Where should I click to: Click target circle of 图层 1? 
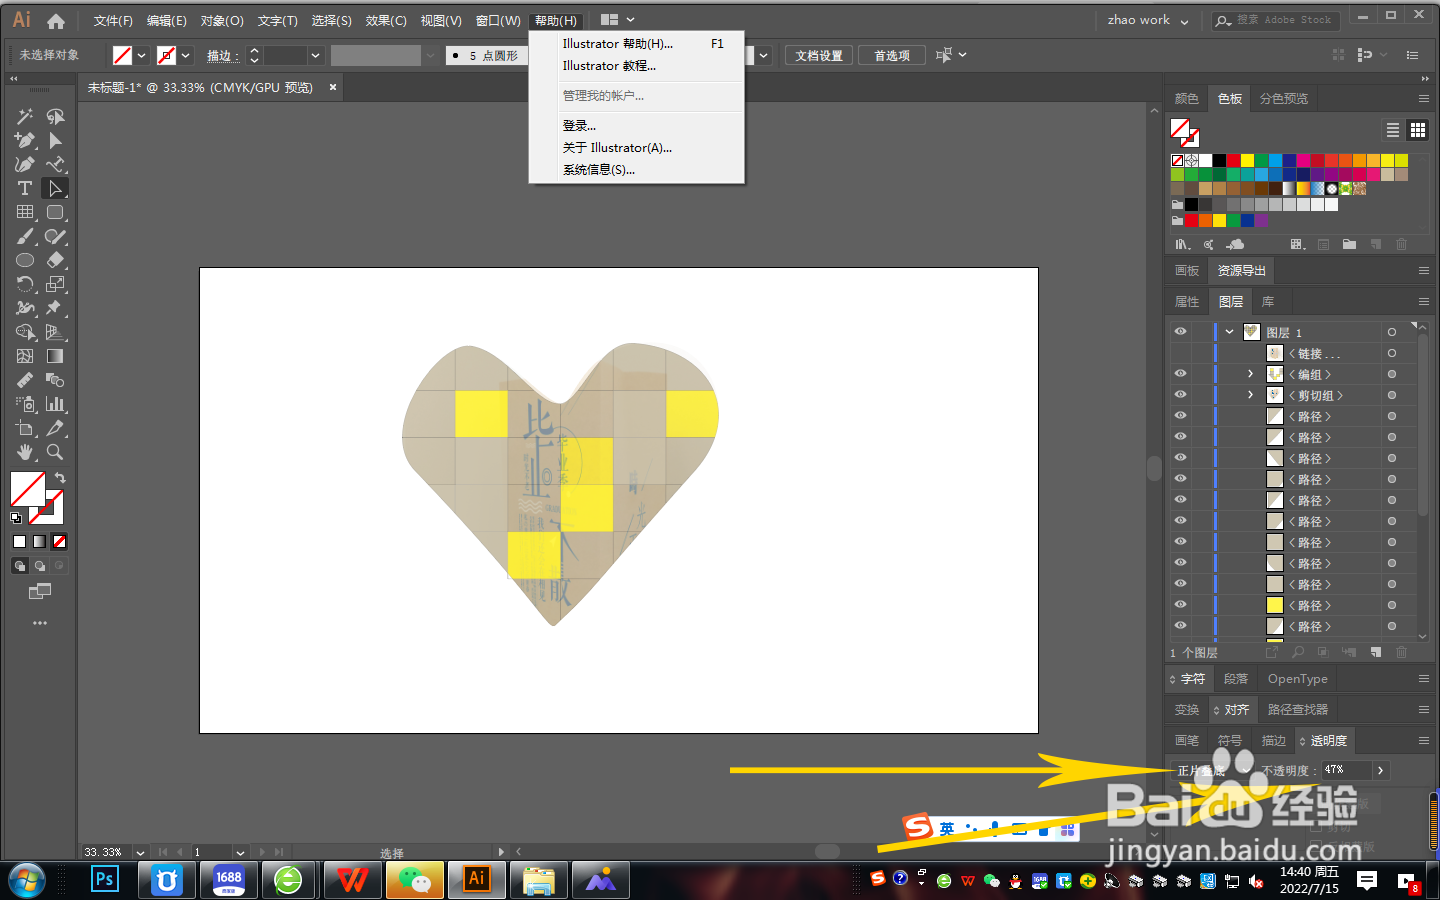[1391, 332]
